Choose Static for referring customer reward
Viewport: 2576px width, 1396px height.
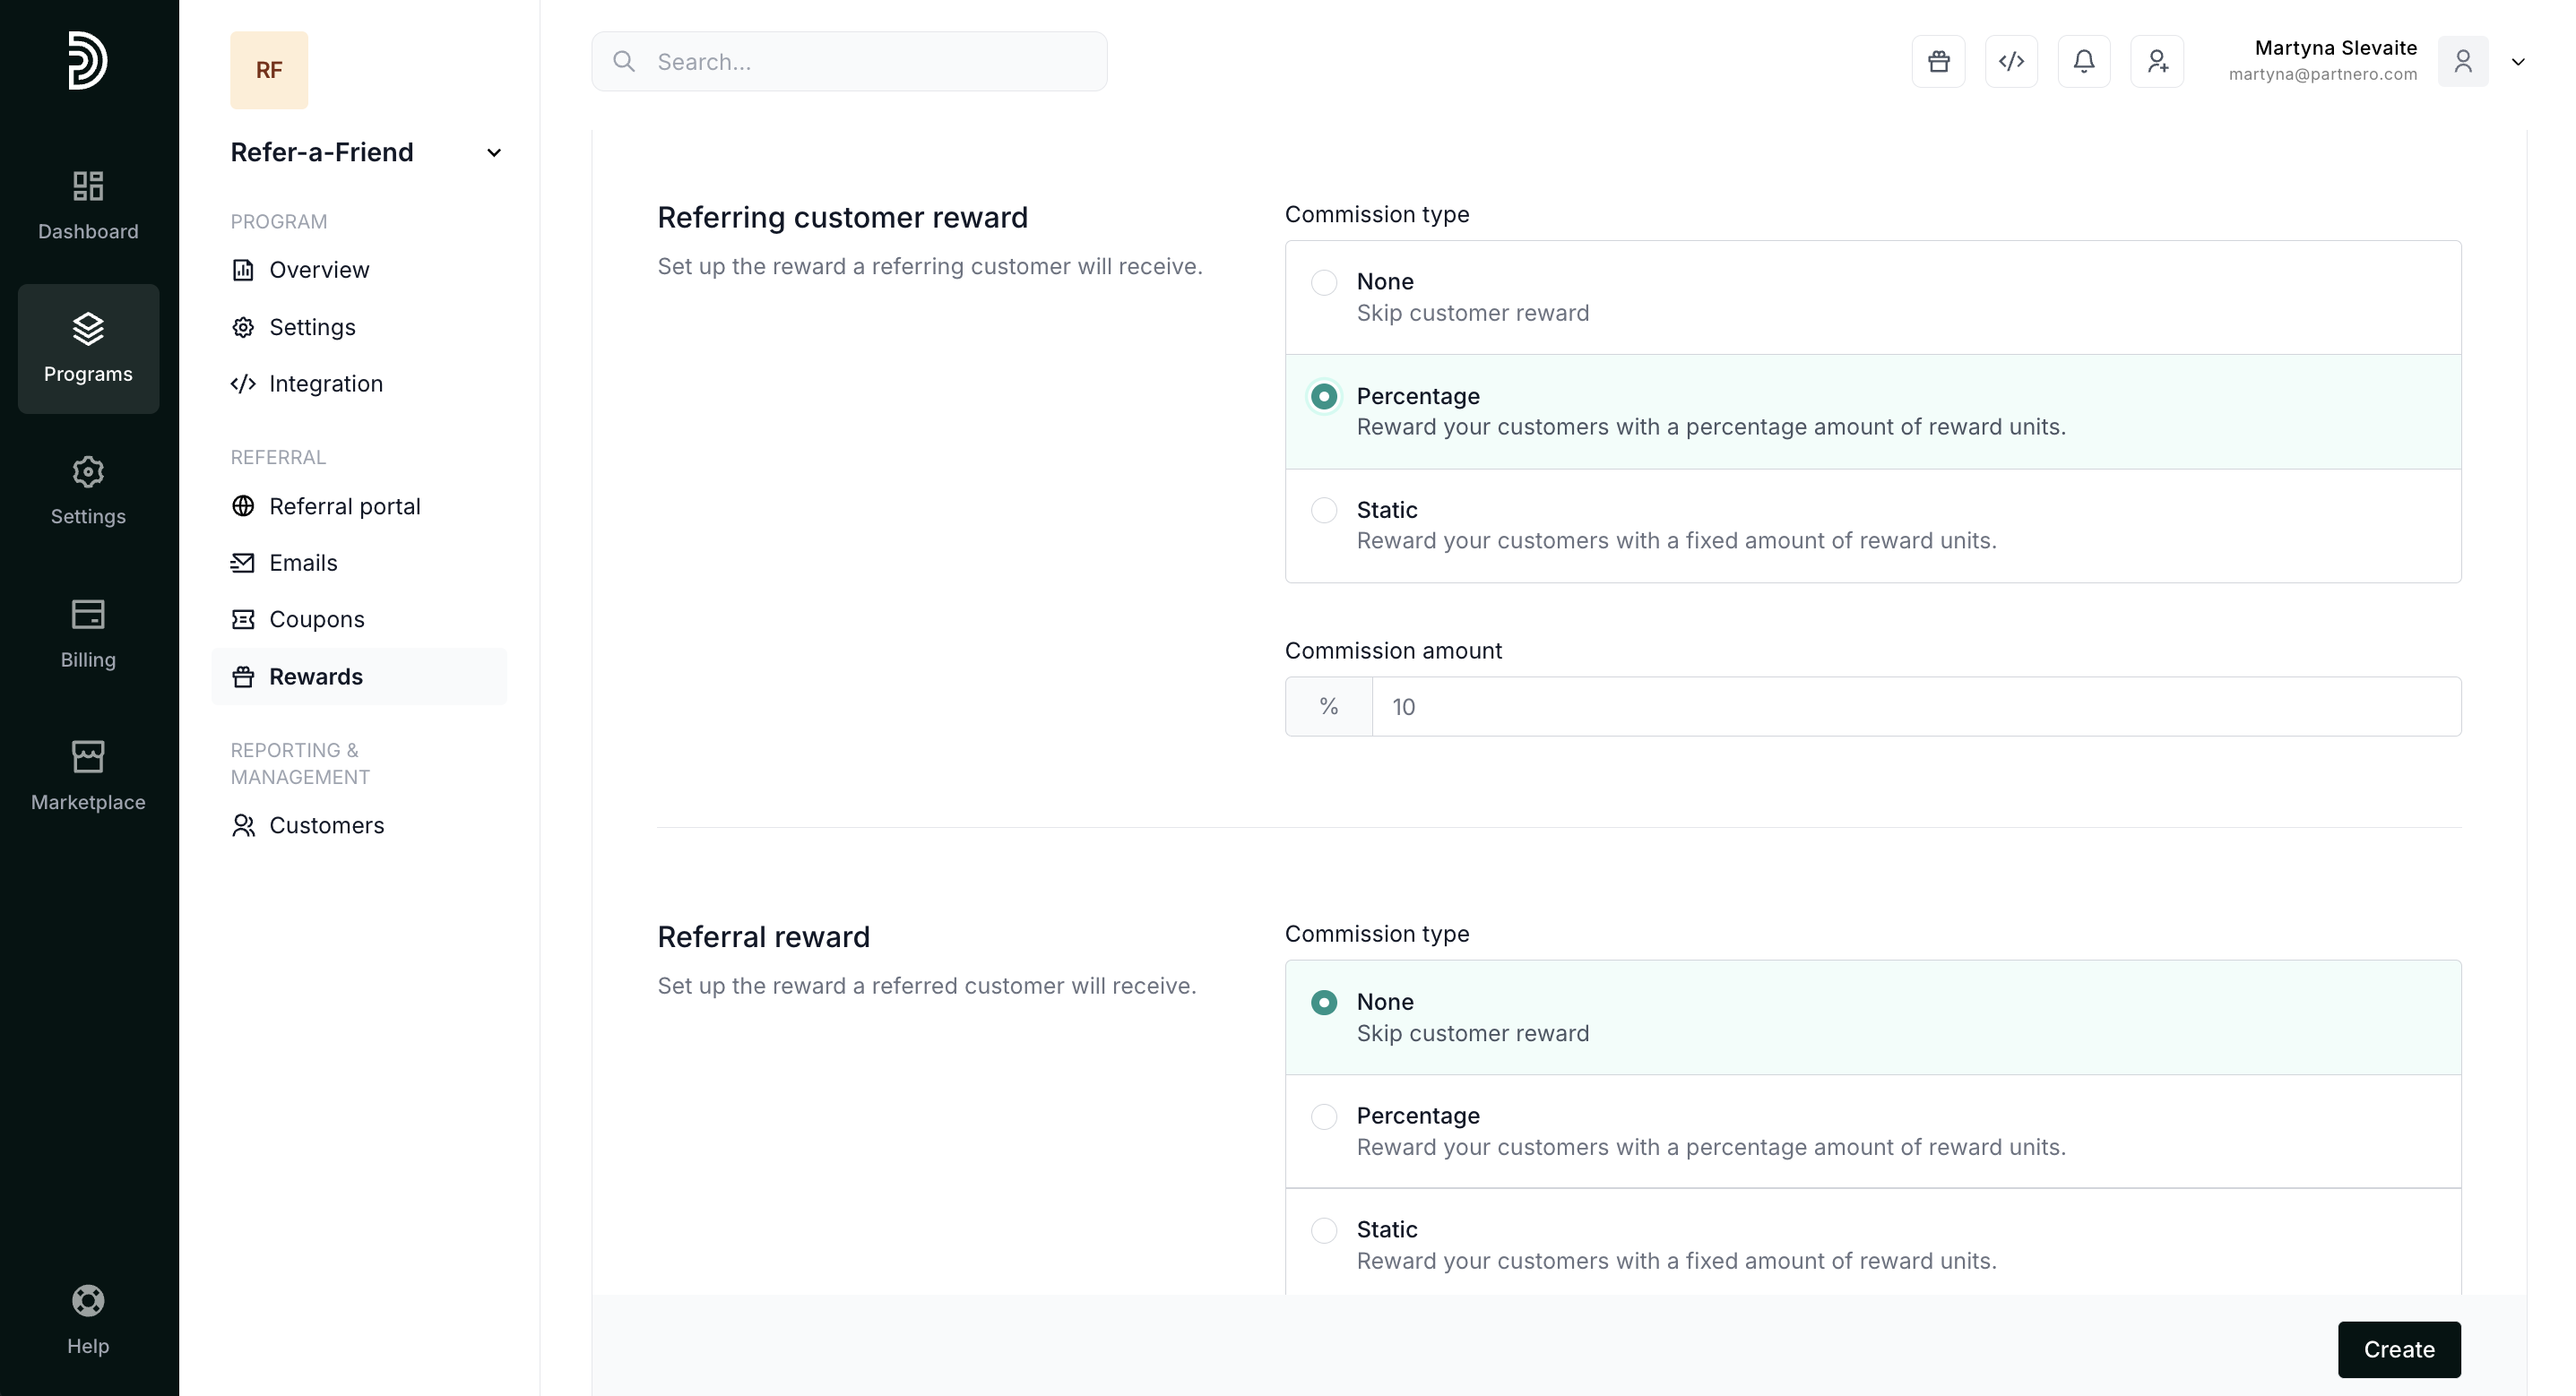pos(1324,511)
